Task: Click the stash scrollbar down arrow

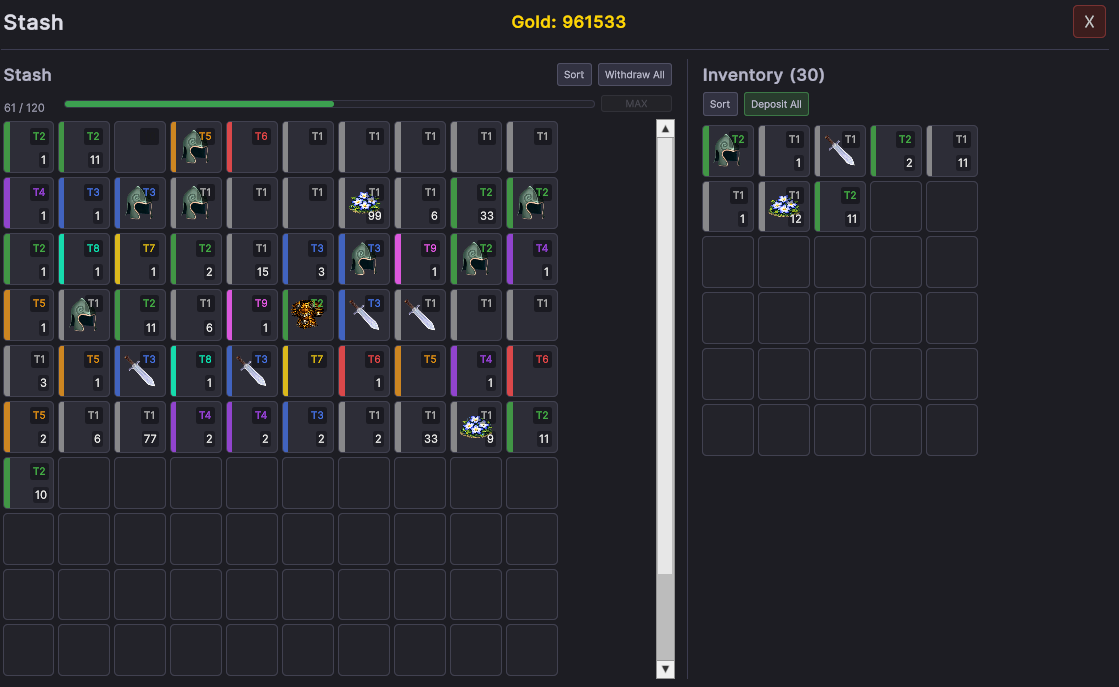Action: tap(665, 669)
